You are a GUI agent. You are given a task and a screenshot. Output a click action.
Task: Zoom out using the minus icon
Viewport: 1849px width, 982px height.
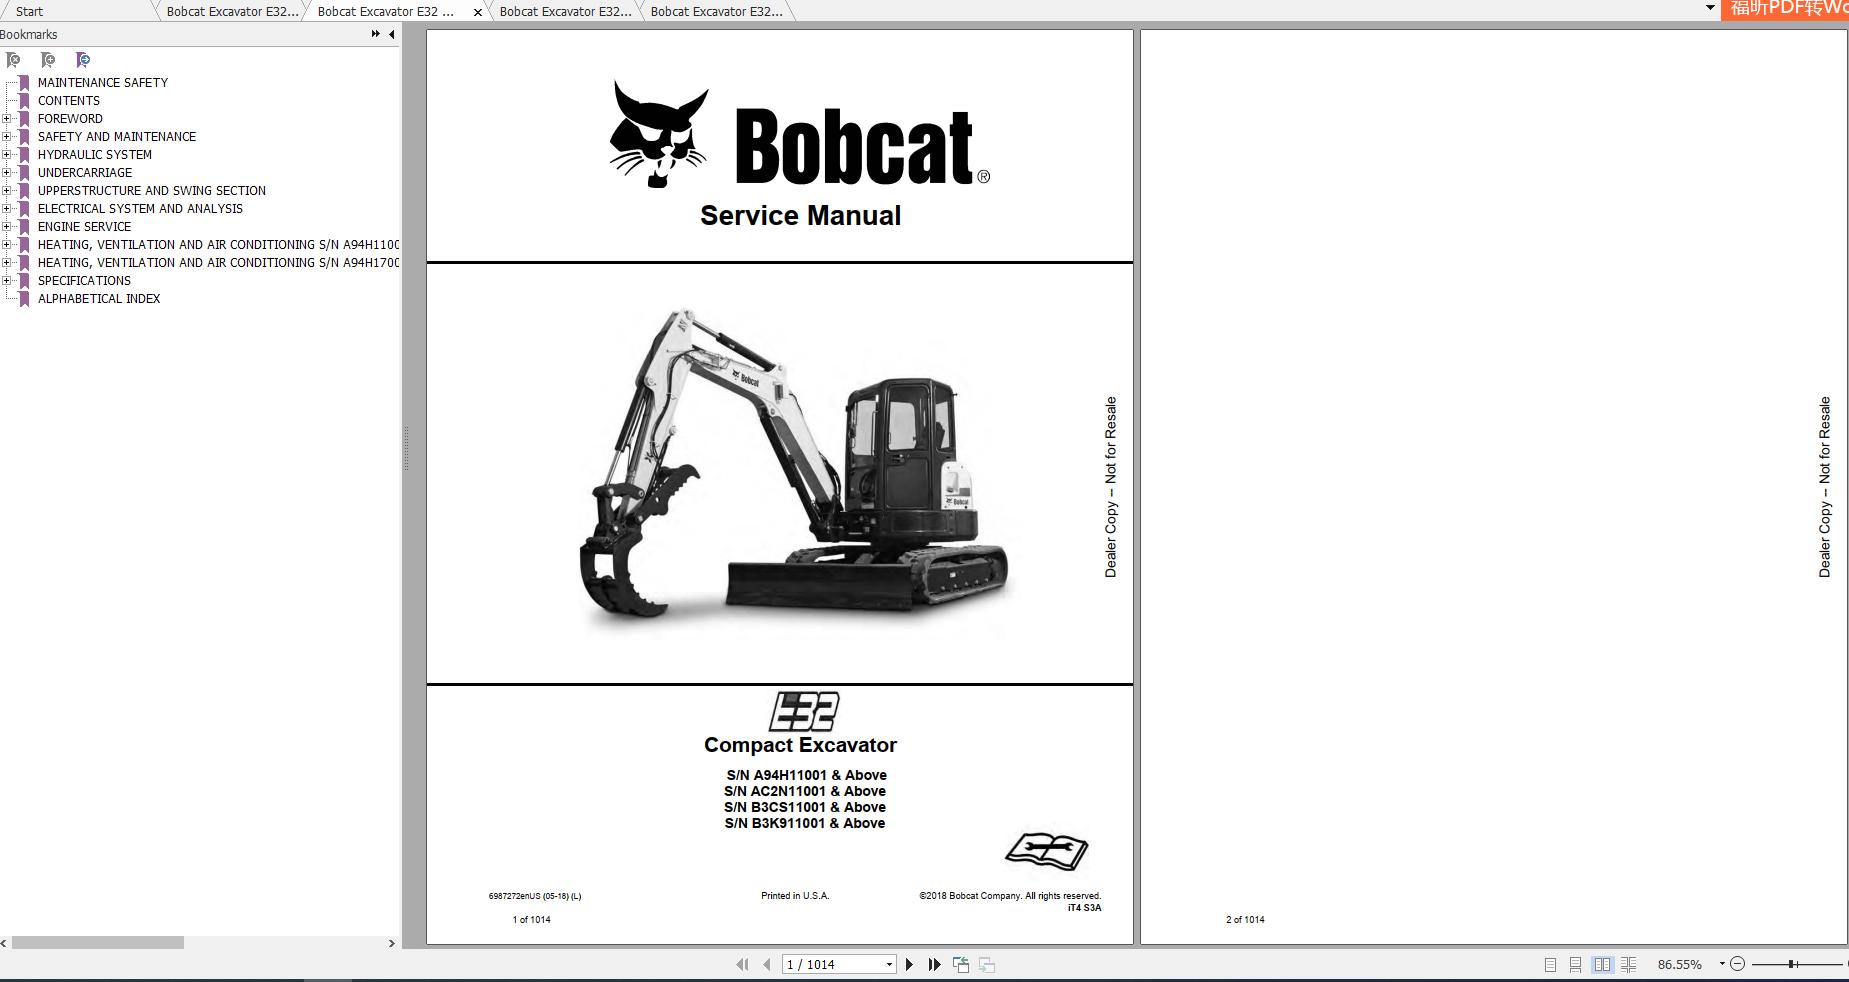1738,964
